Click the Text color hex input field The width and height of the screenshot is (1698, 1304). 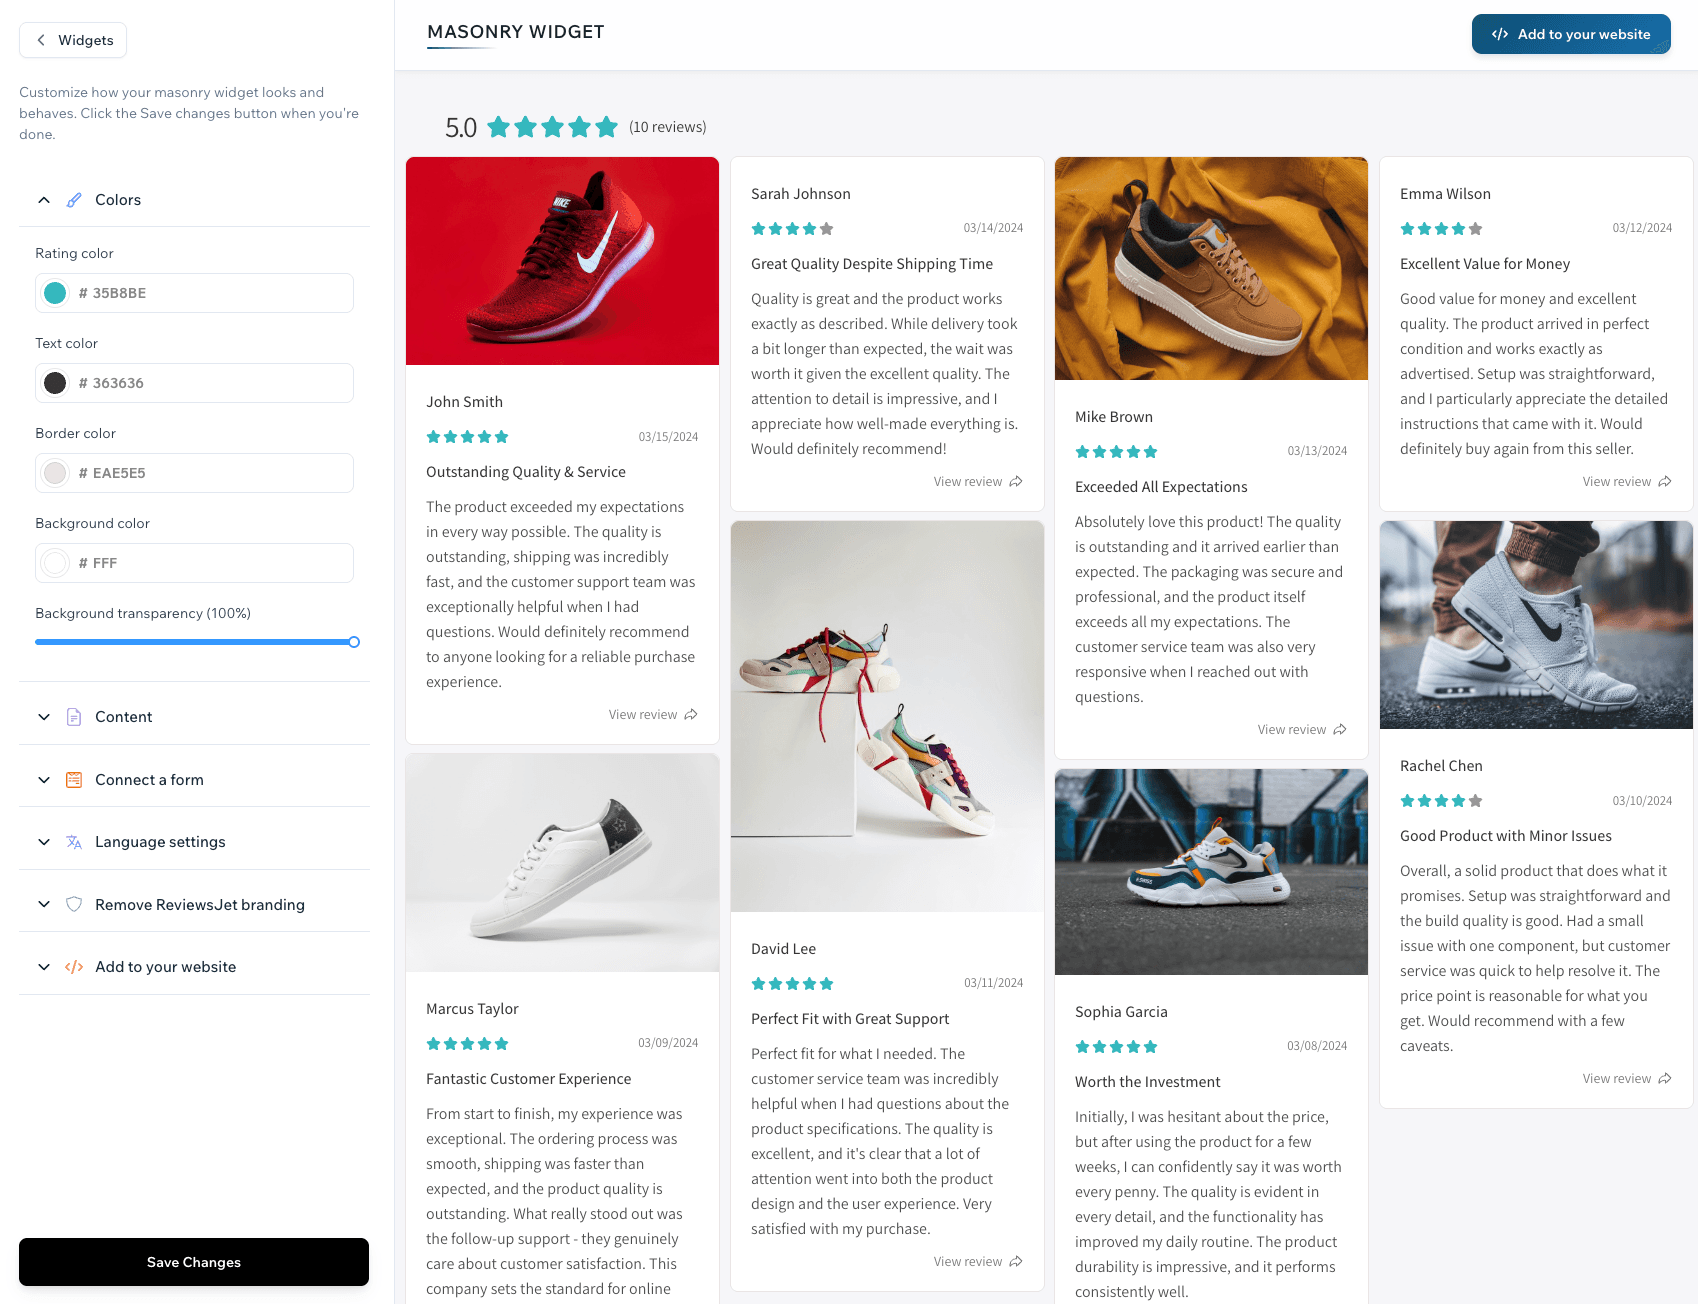pos(194,383)
